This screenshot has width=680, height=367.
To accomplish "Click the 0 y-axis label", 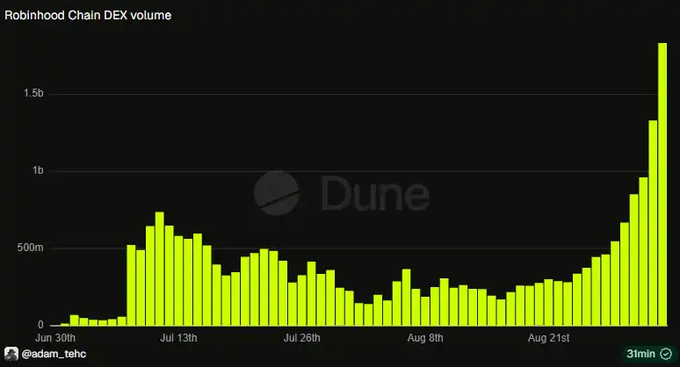I will pyautogui.click(x=40, y=324).
